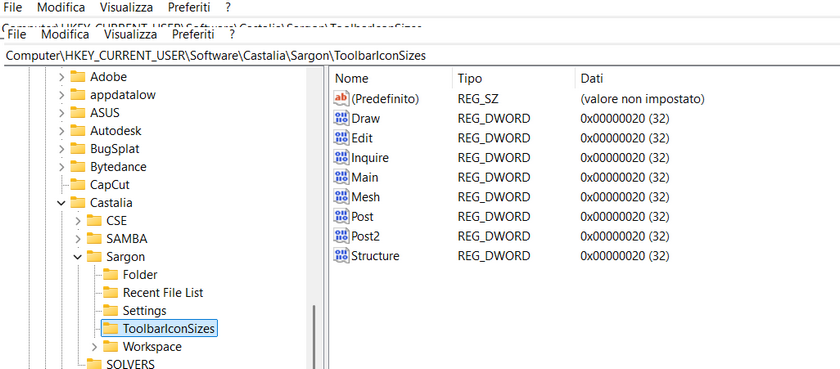This screenshot has height=369, width=840.
Task: Expand the Workspace subkey
Action: coord(95,347)
